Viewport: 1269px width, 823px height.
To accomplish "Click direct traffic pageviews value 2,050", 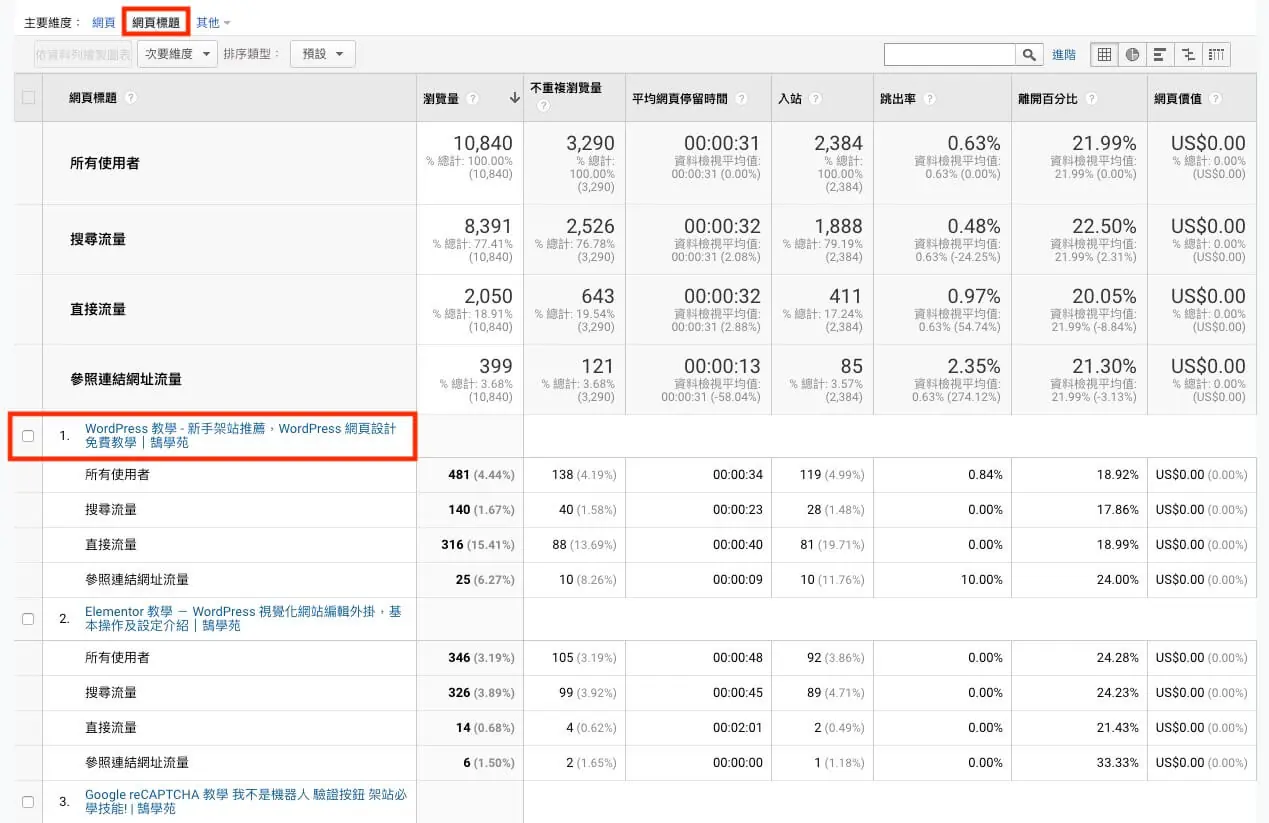I will click(488, 297).
